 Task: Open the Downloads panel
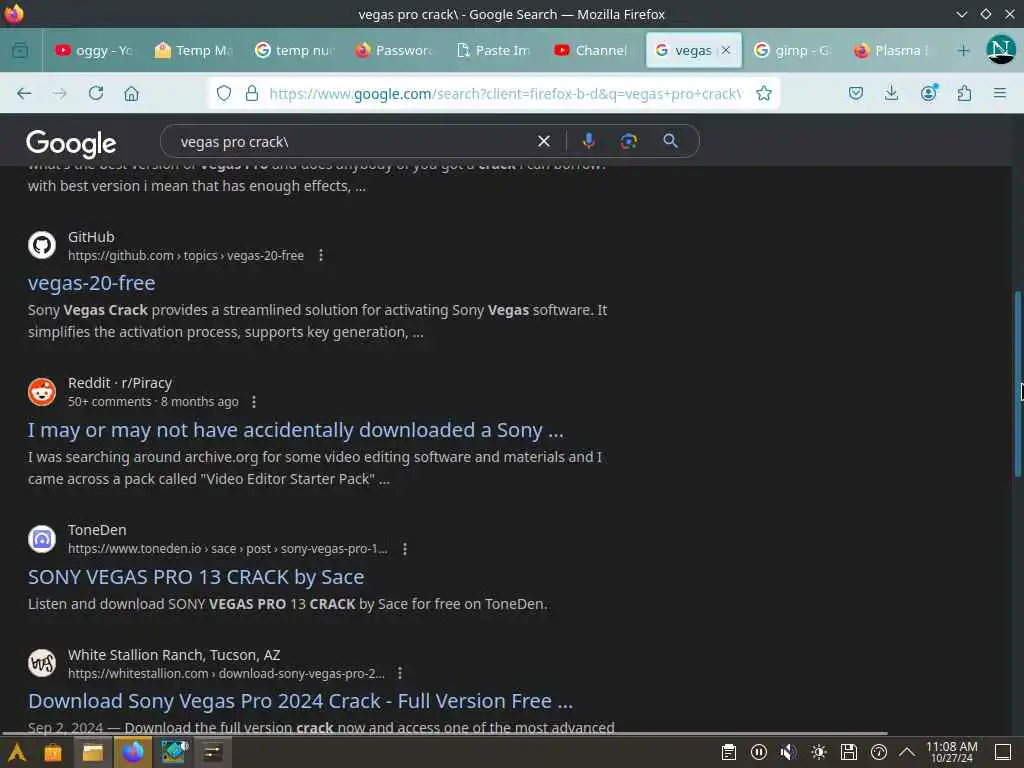point(891,93)
